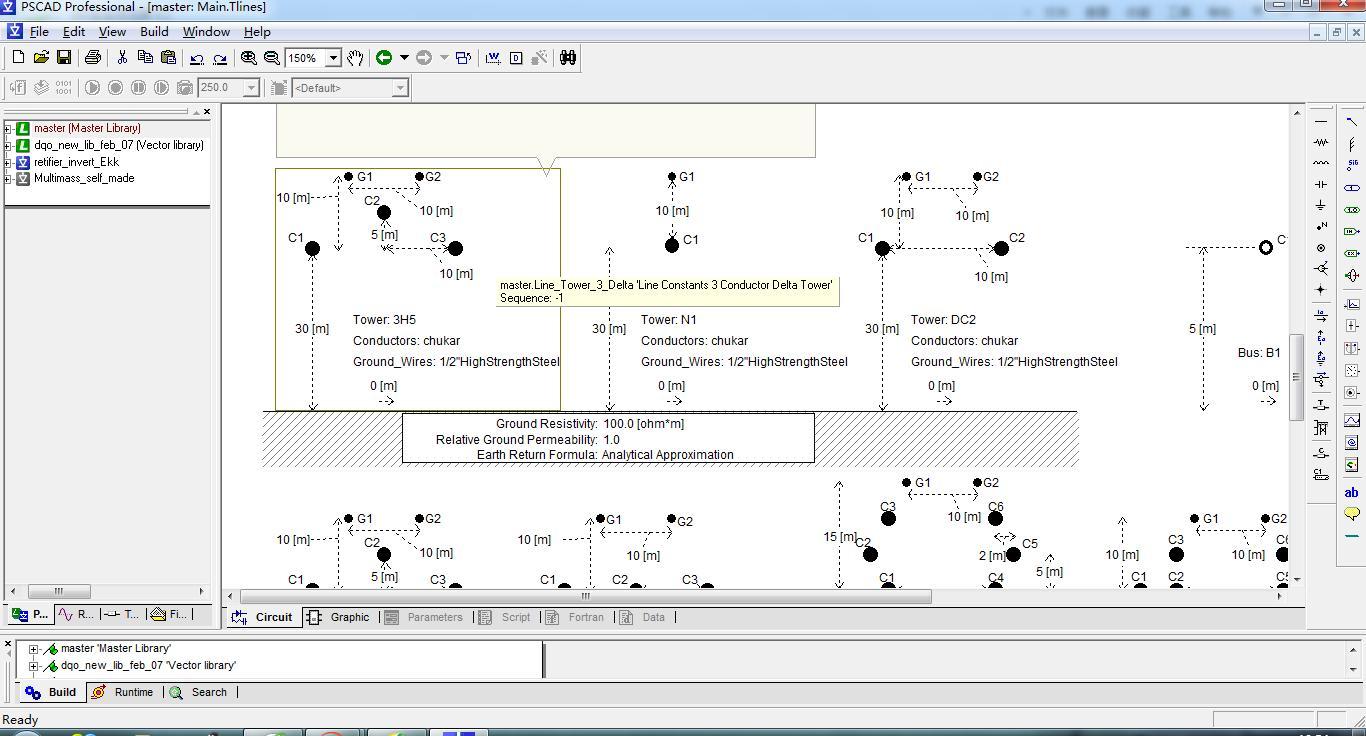
Task: Open the File menu
Action: pyautogui.click(x=39, y=32)
